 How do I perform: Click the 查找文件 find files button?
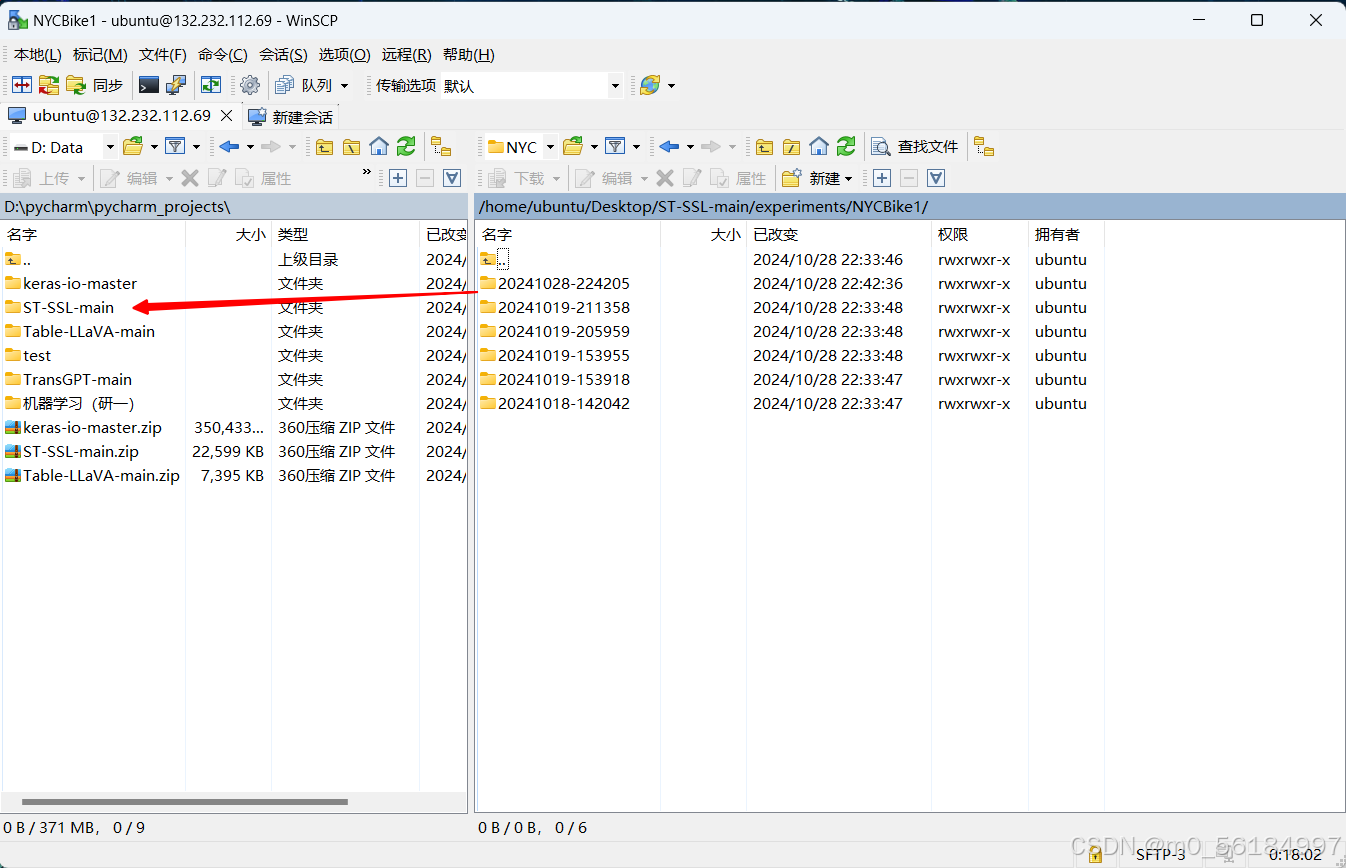915,147
